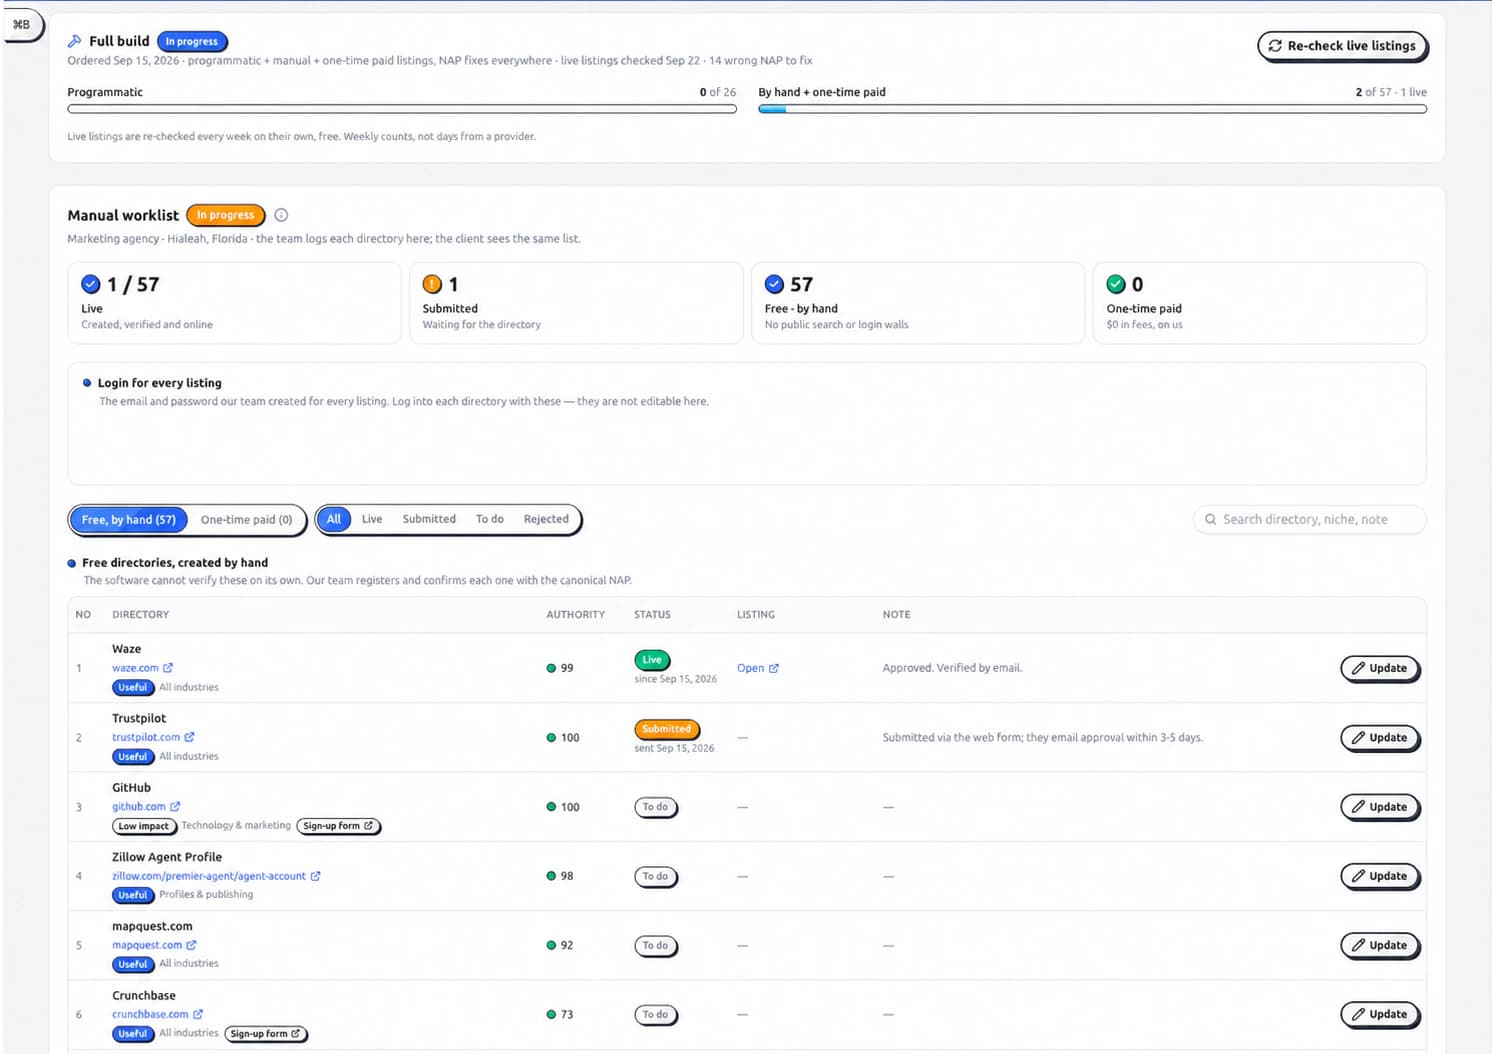Click the ⌘B sidebar toggle badge

point(22,25)
